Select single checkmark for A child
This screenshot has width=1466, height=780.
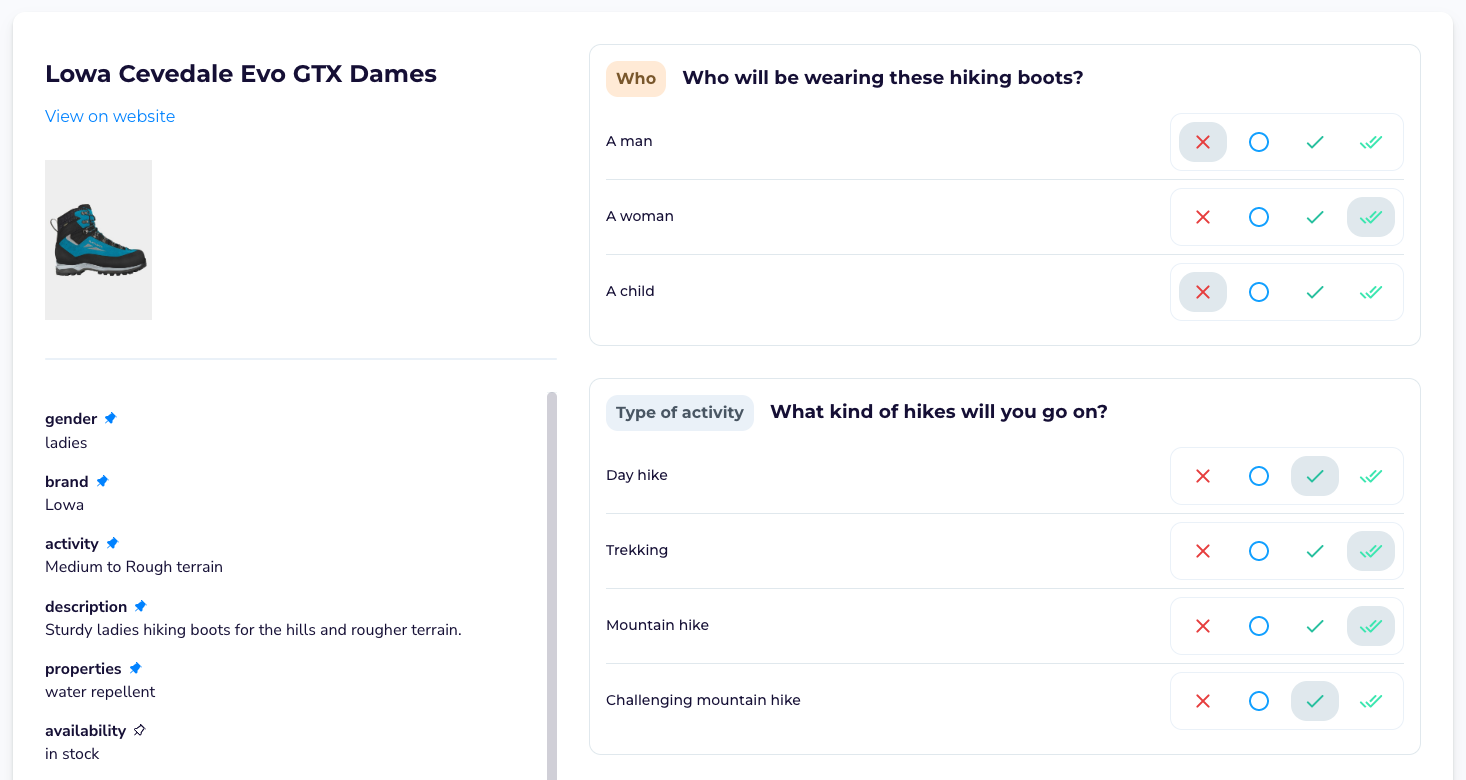(x=1315, y=292)
